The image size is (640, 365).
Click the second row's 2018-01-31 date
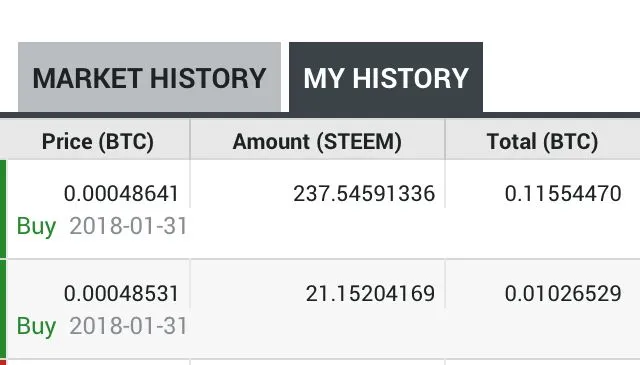(x=128, y=326)
